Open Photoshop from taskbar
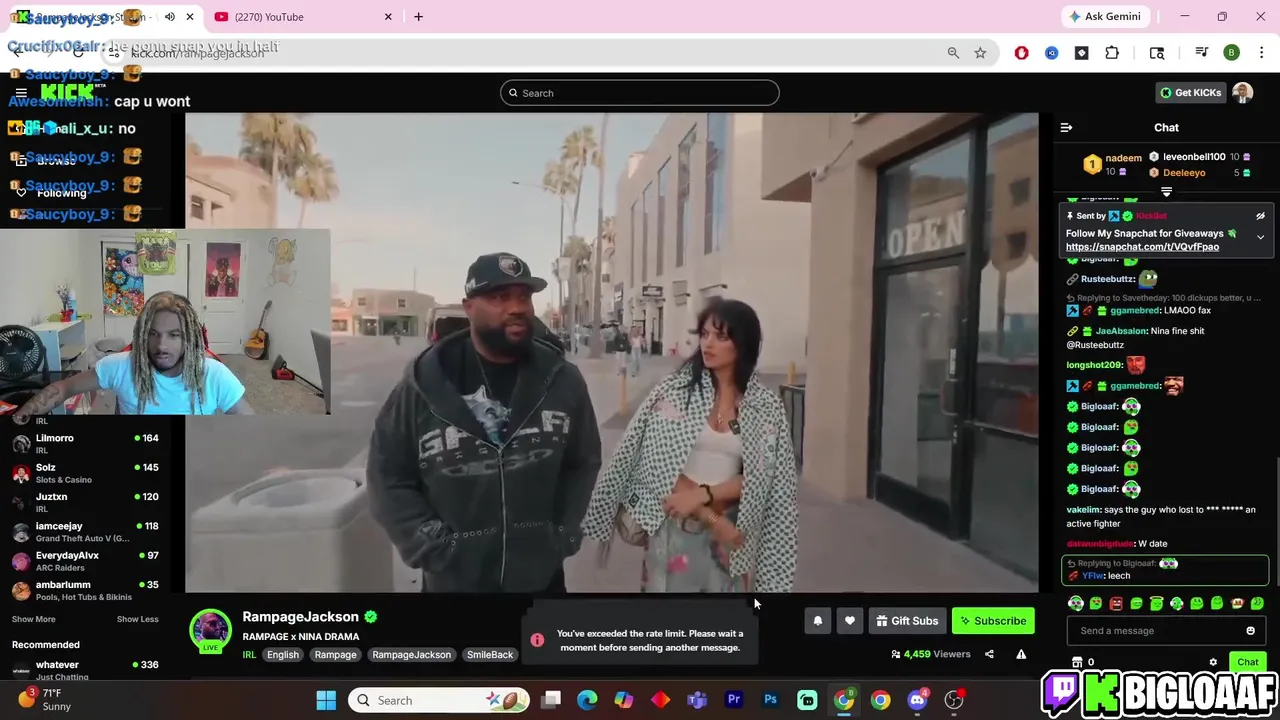Screen dimensions: 1280x720 click(x=770, y=700)
